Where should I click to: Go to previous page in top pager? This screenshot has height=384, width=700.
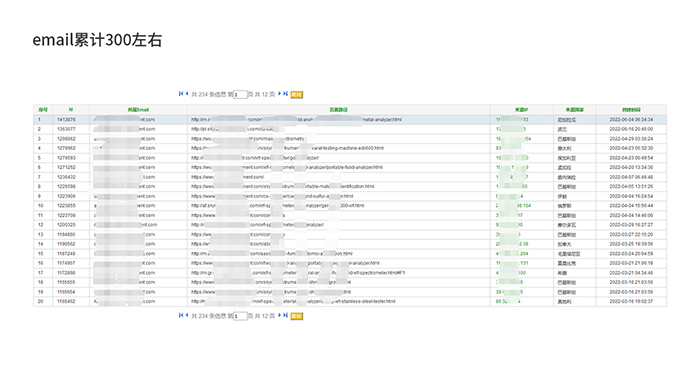(x=187, y=94)
